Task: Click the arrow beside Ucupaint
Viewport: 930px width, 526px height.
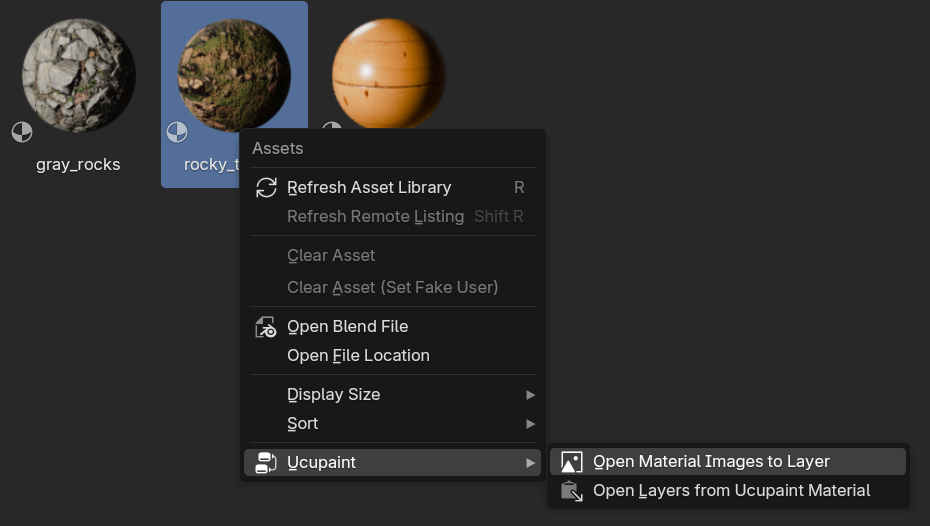Action: 530,463
